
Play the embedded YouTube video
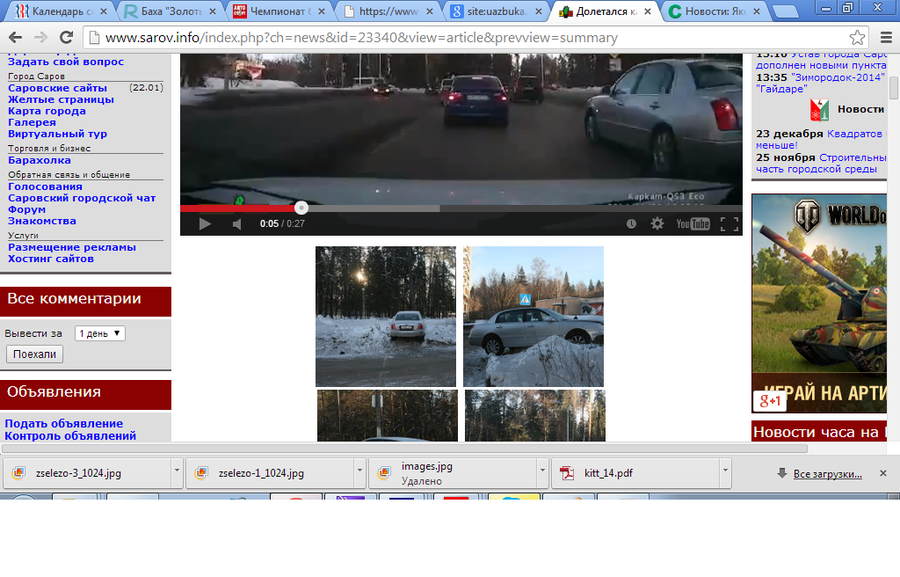coord(205,224)
